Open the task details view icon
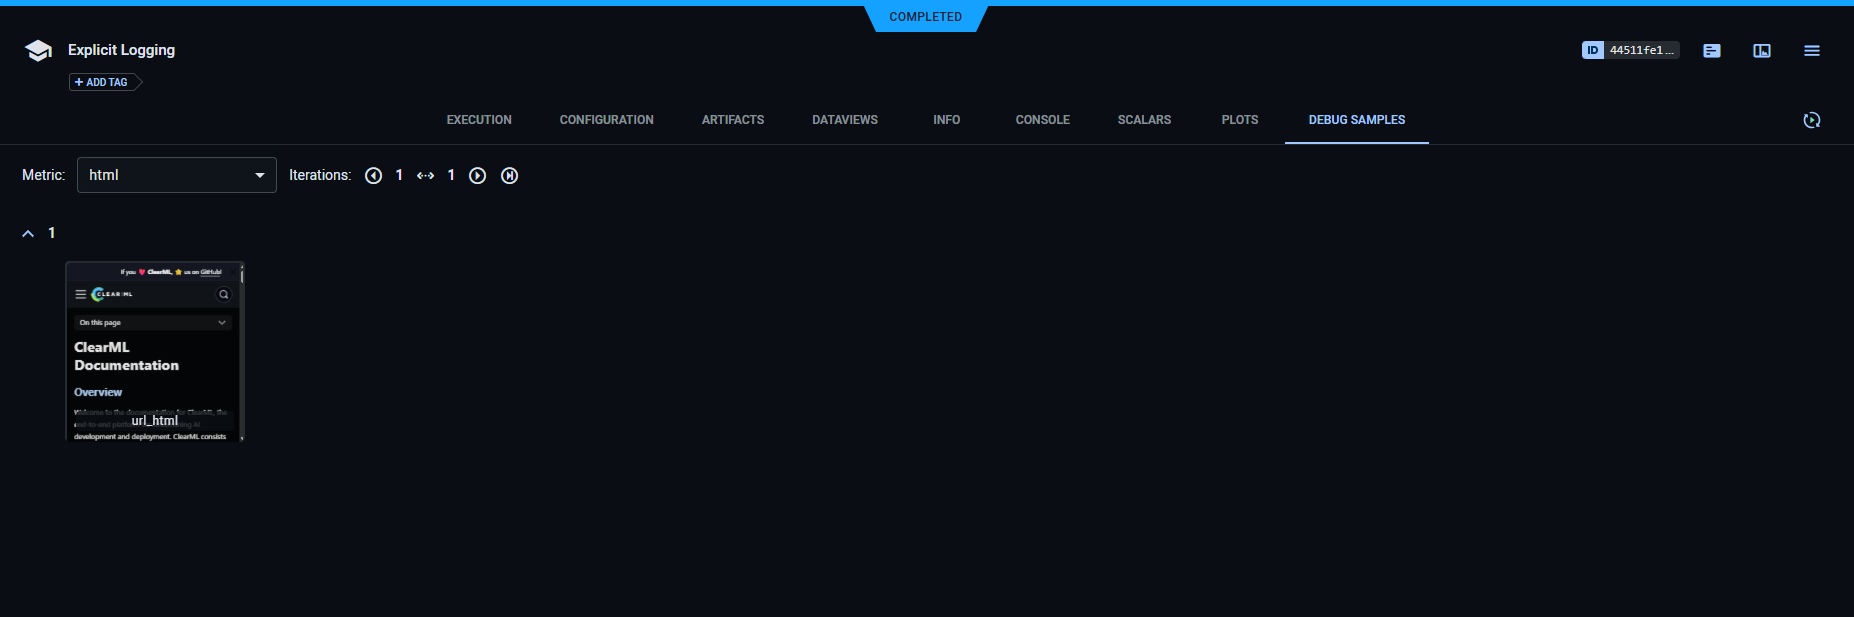The height and width of the screenshot is (617, 1854). [1712, 51]
